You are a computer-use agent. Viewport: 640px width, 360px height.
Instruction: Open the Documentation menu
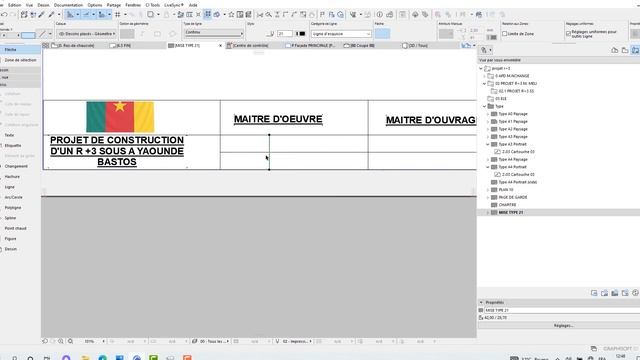click(x=68, y=5)
